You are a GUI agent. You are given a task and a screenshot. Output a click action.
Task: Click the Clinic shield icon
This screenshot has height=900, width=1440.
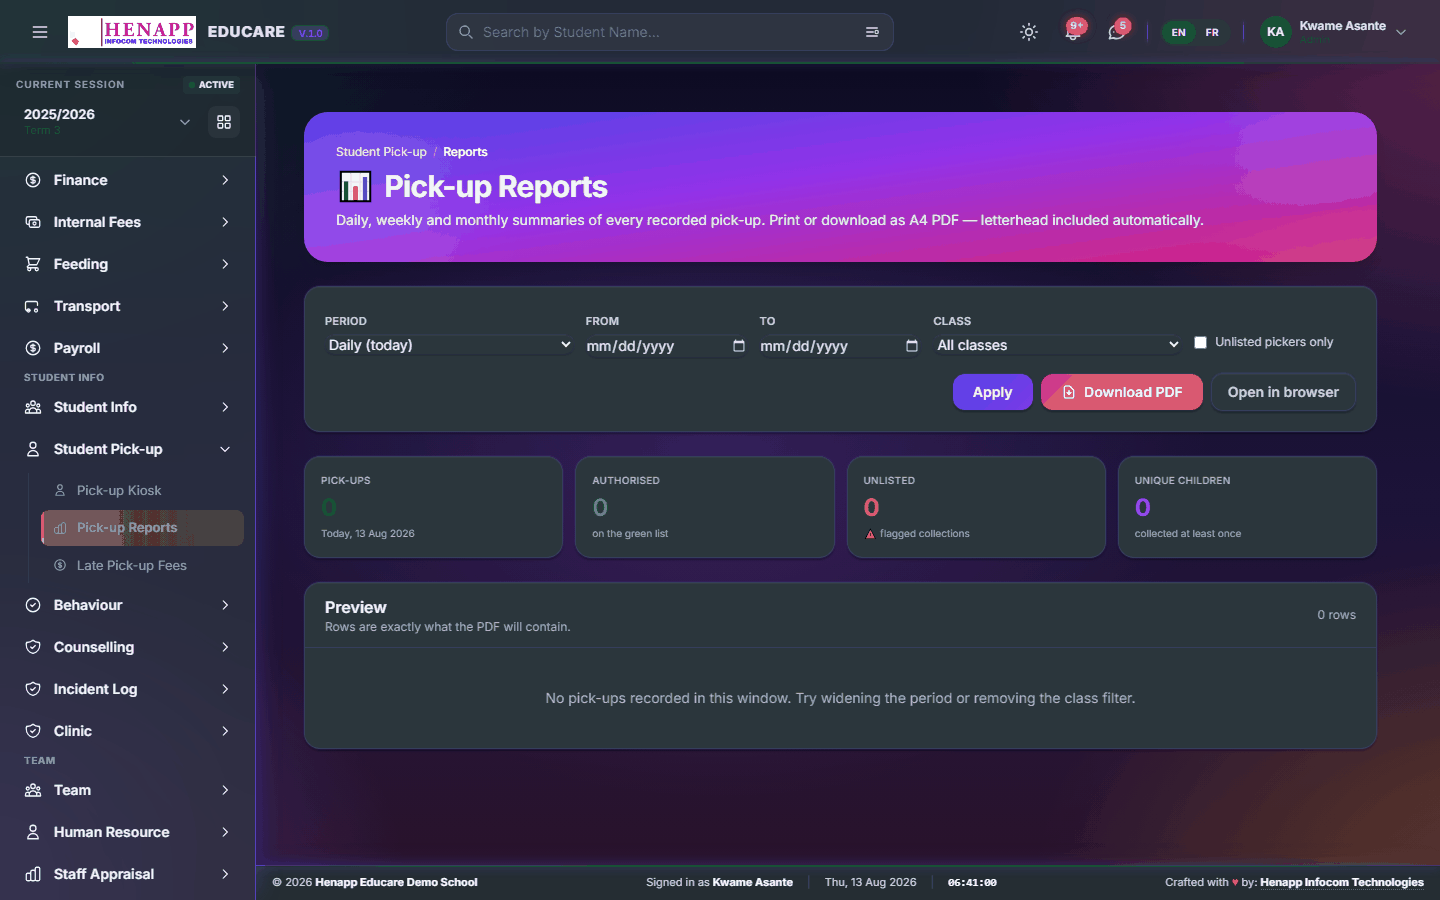tap(33, 731)
